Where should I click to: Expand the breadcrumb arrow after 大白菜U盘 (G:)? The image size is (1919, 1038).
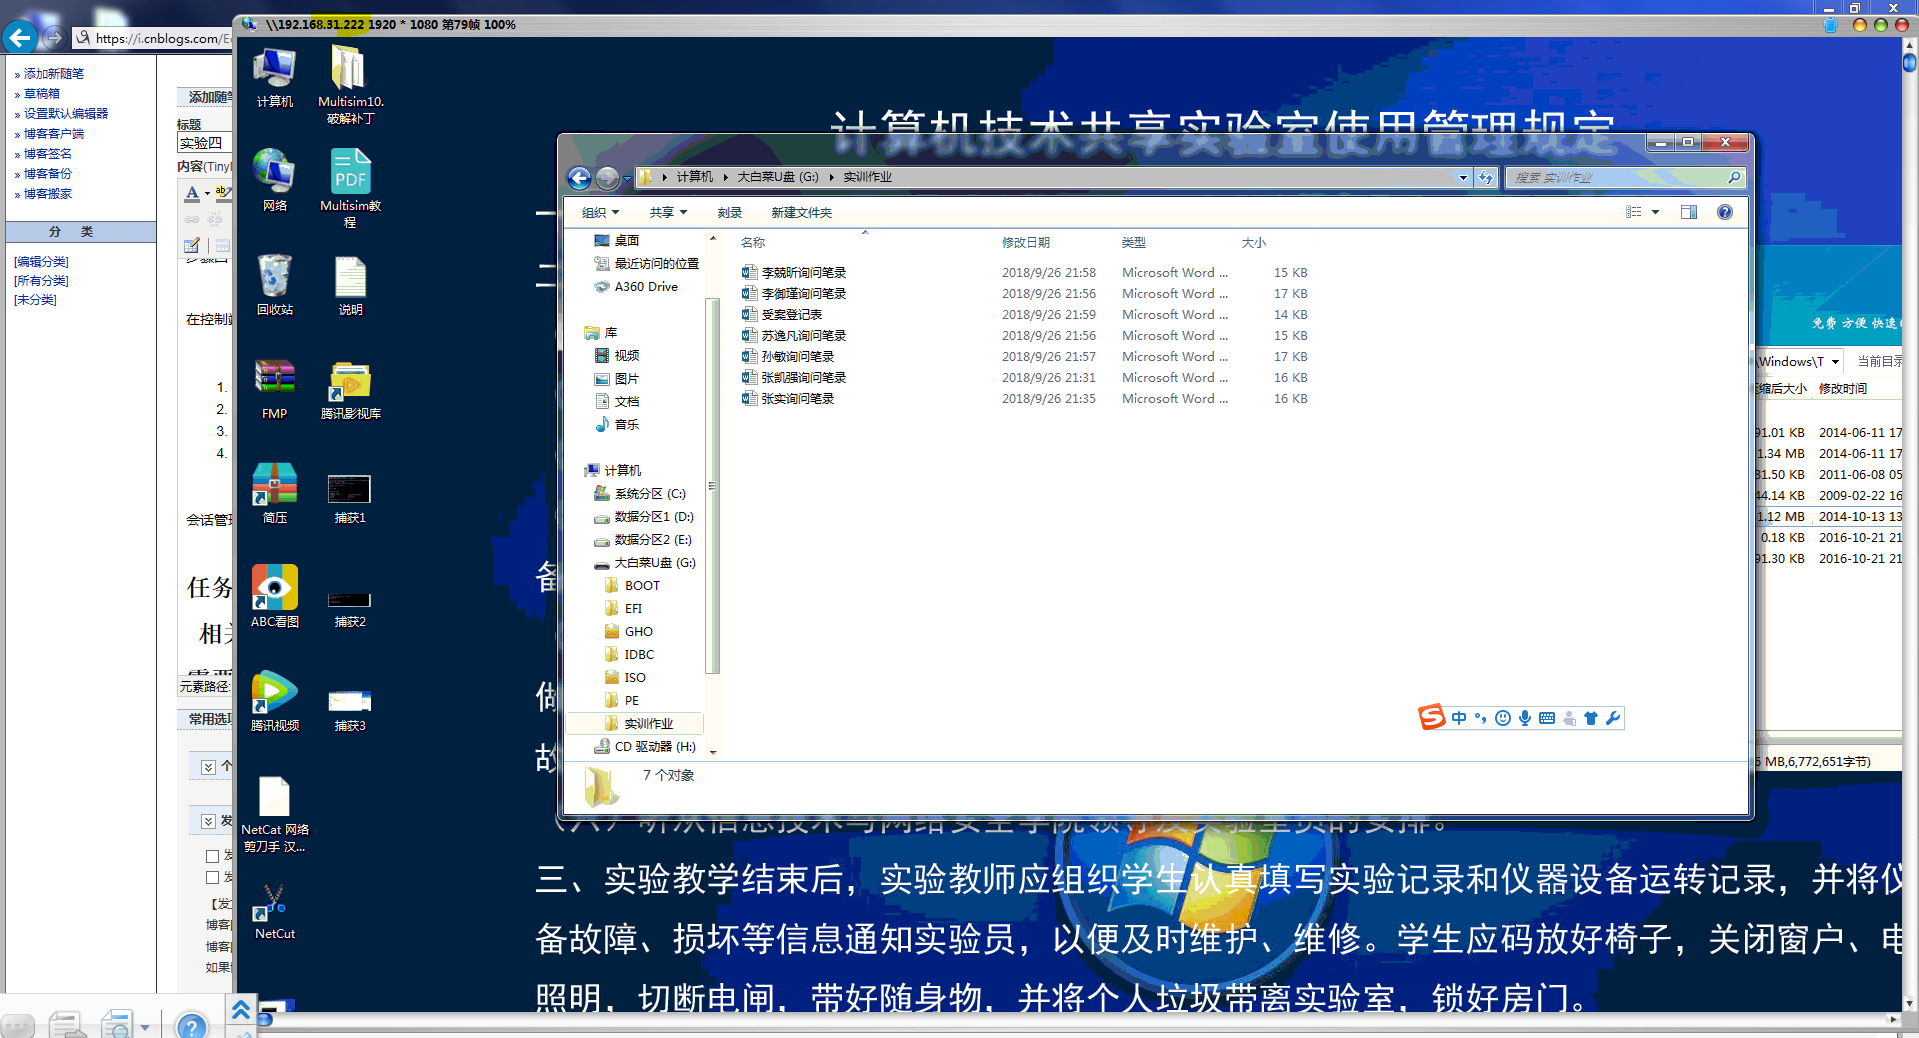pos(831,177)
